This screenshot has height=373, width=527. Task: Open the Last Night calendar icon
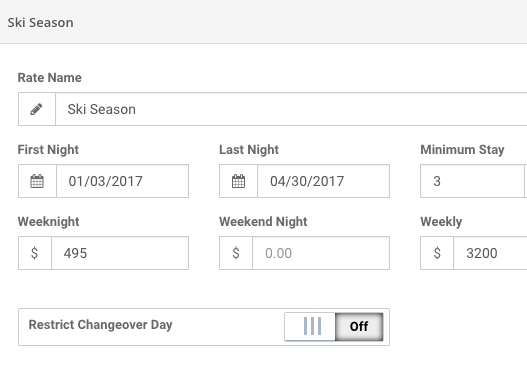[238, 181]
